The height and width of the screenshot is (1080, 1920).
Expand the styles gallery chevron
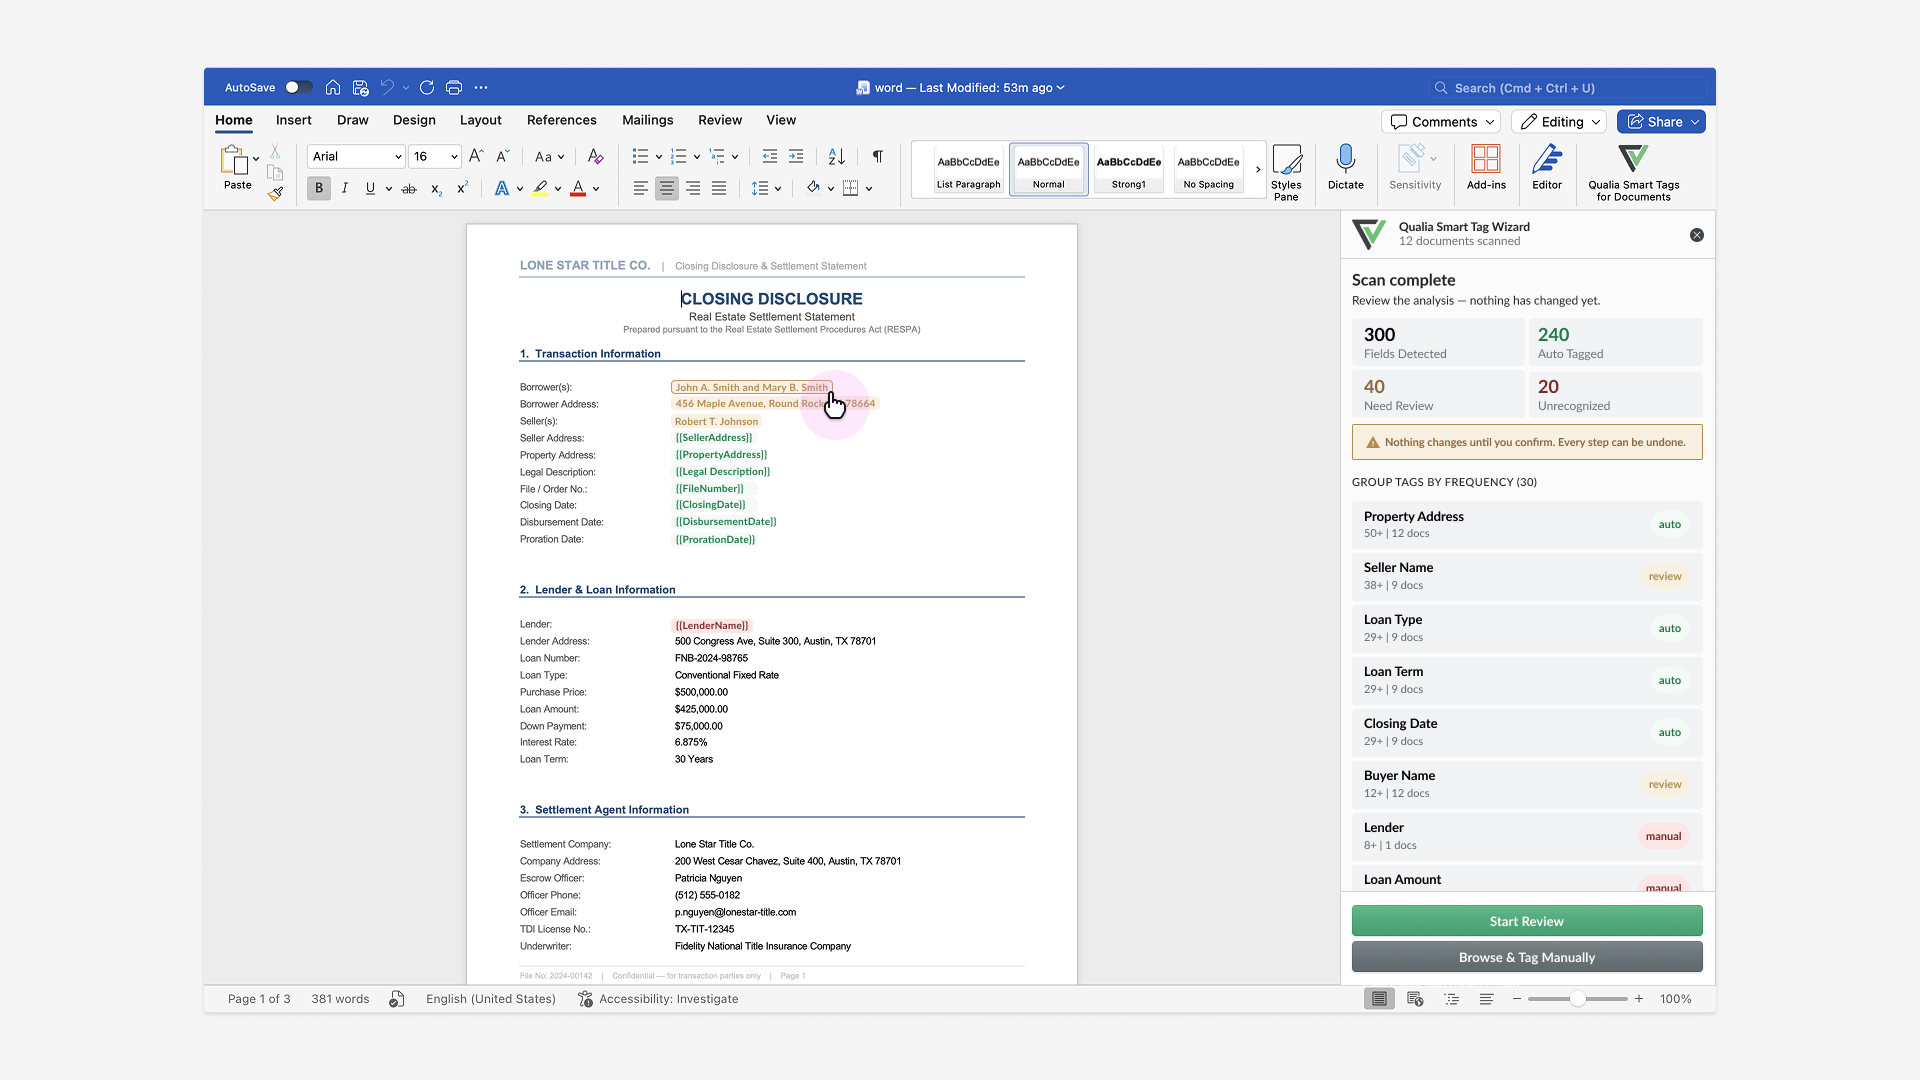click(1258, 170)
